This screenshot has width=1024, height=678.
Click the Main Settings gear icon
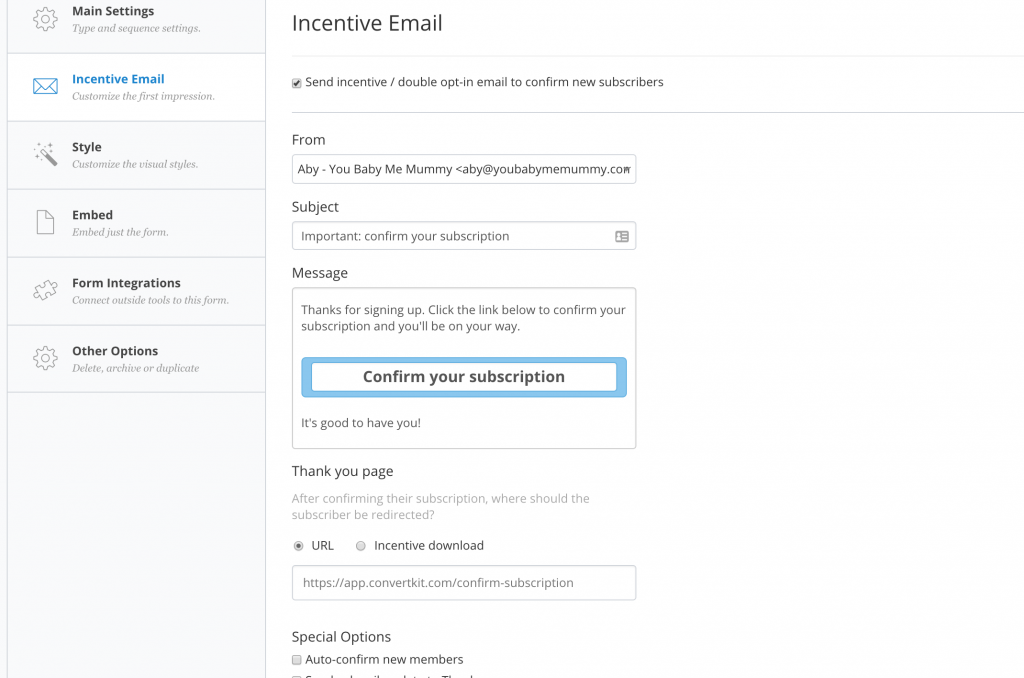click(x=45, y=19)
